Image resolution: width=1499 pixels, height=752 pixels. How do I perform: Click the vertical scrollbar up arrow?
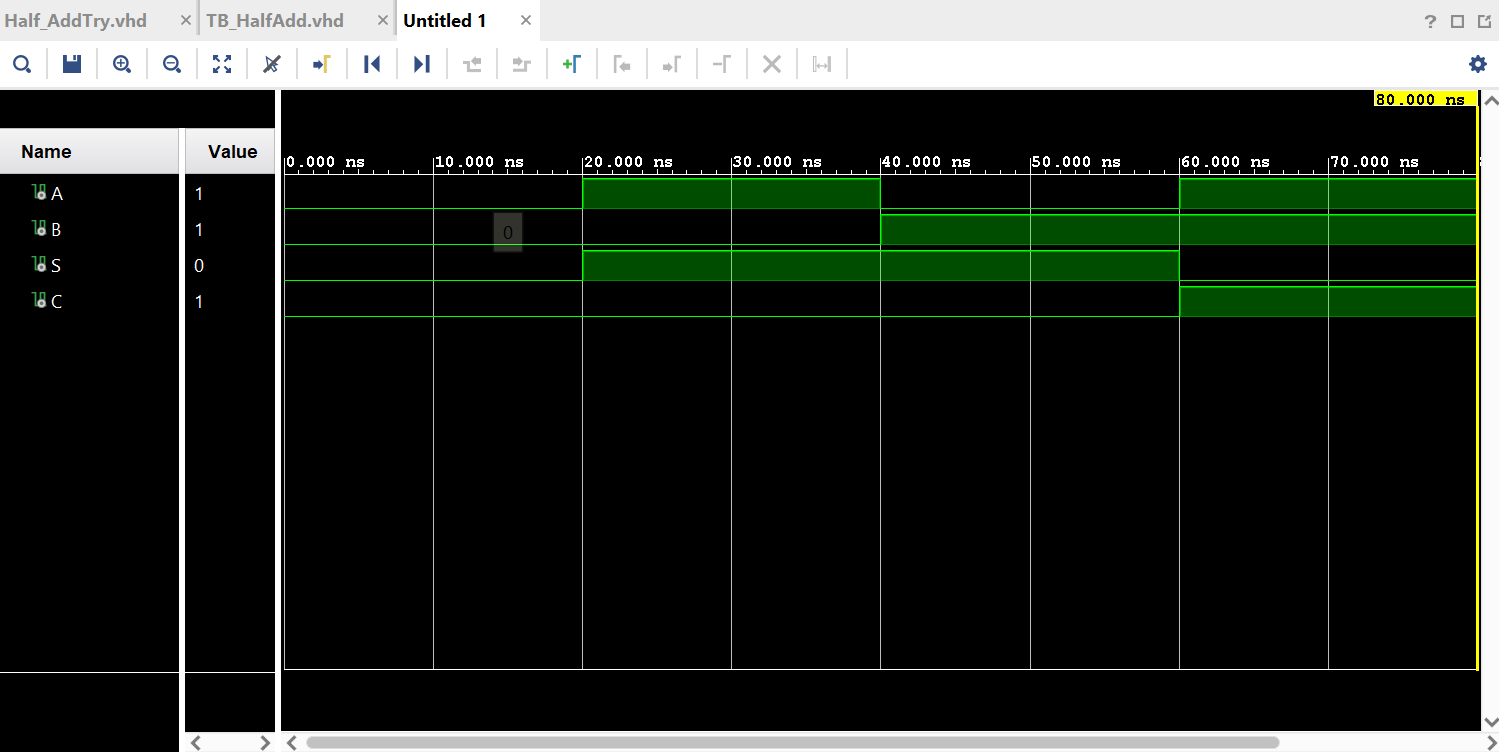pos(1490,101)
